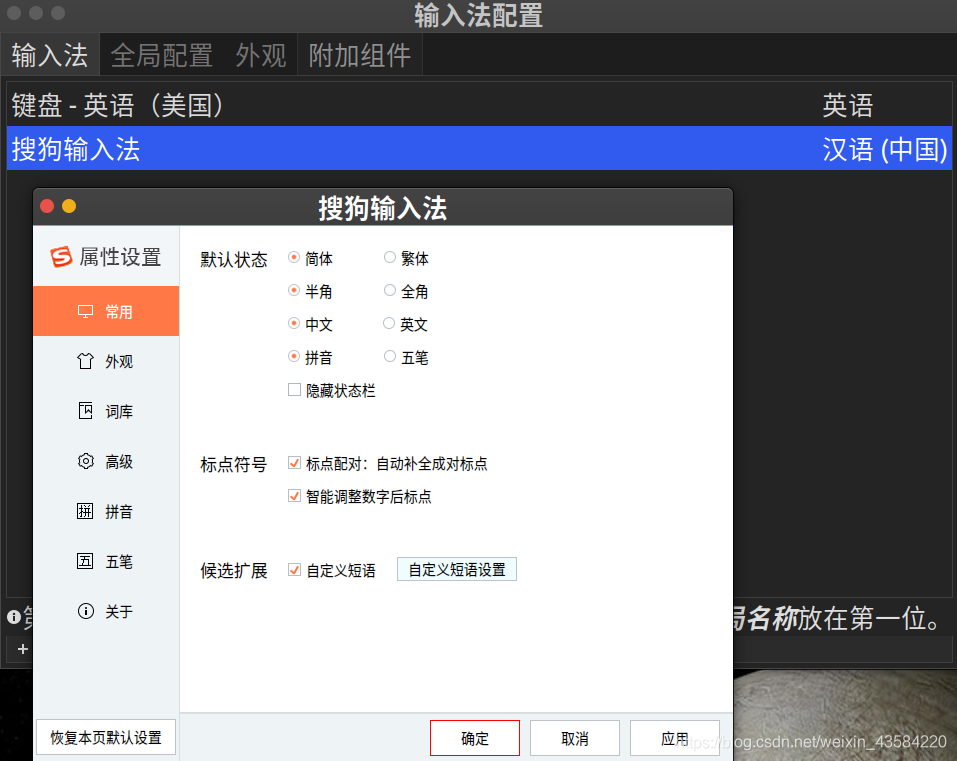Select the 拼音 radio button in 默认状态
Image resolution: width=957 pixels, height=761 pixels.
point(294,356)
